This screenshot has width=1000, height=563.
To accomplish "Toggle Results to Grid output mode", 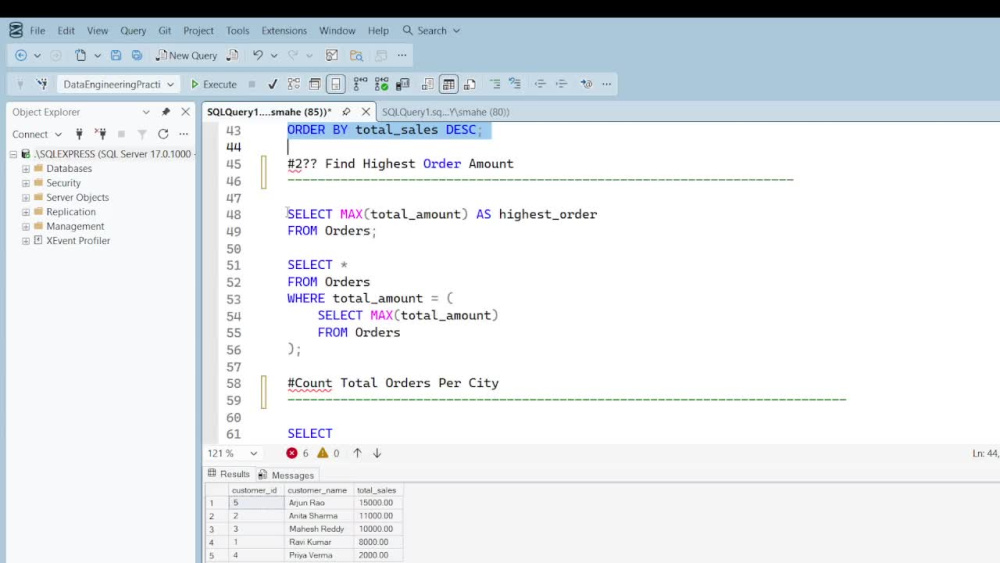I will pos(448,84).
